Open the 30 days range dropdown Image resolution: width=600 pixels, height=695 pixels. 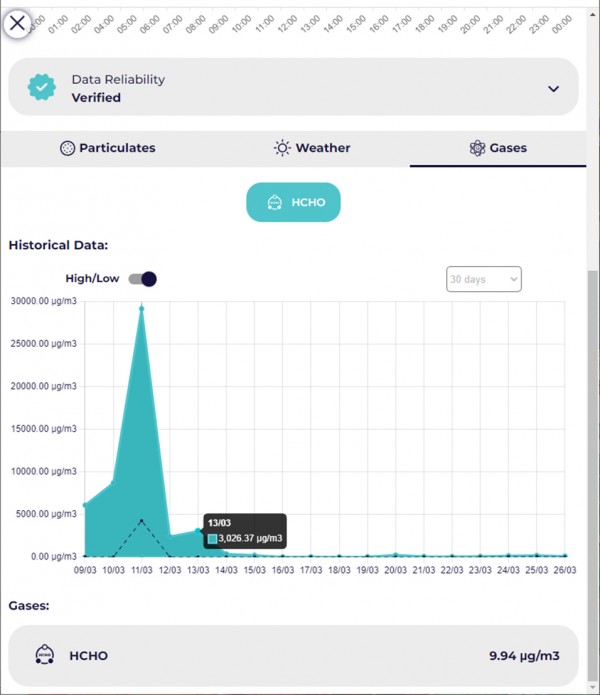(483, 279)
